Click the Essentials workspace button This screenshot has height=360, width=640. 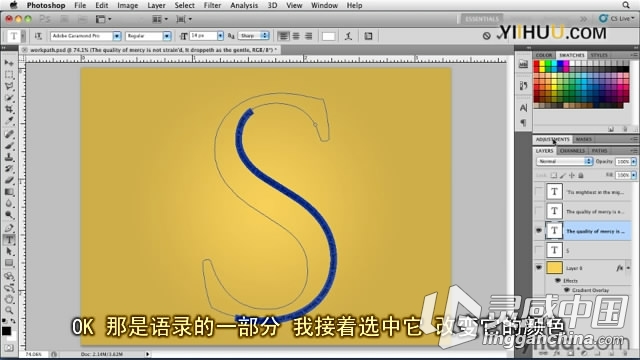pos(482,19)
